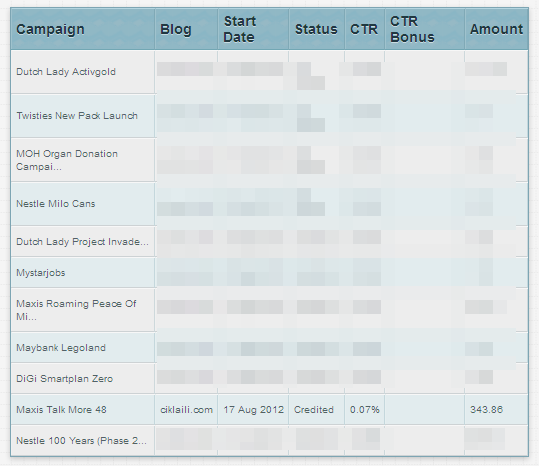
Task: Click the Status column header
Action: coord(316,29)
